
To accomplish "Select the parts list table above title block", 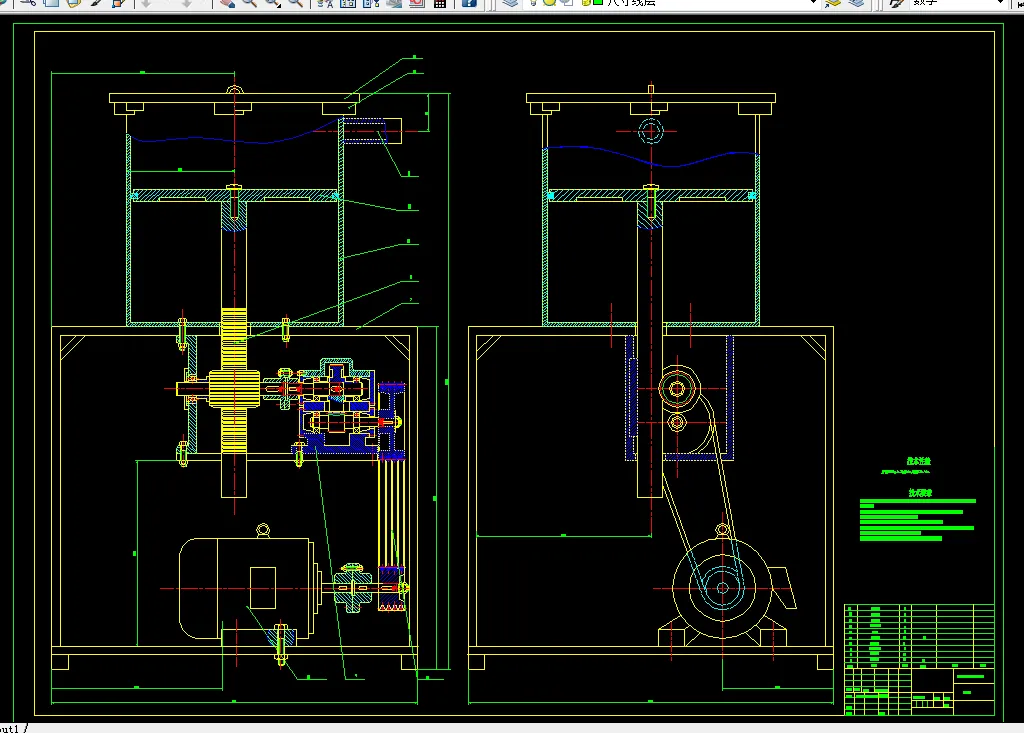I will tap(919, 635).
